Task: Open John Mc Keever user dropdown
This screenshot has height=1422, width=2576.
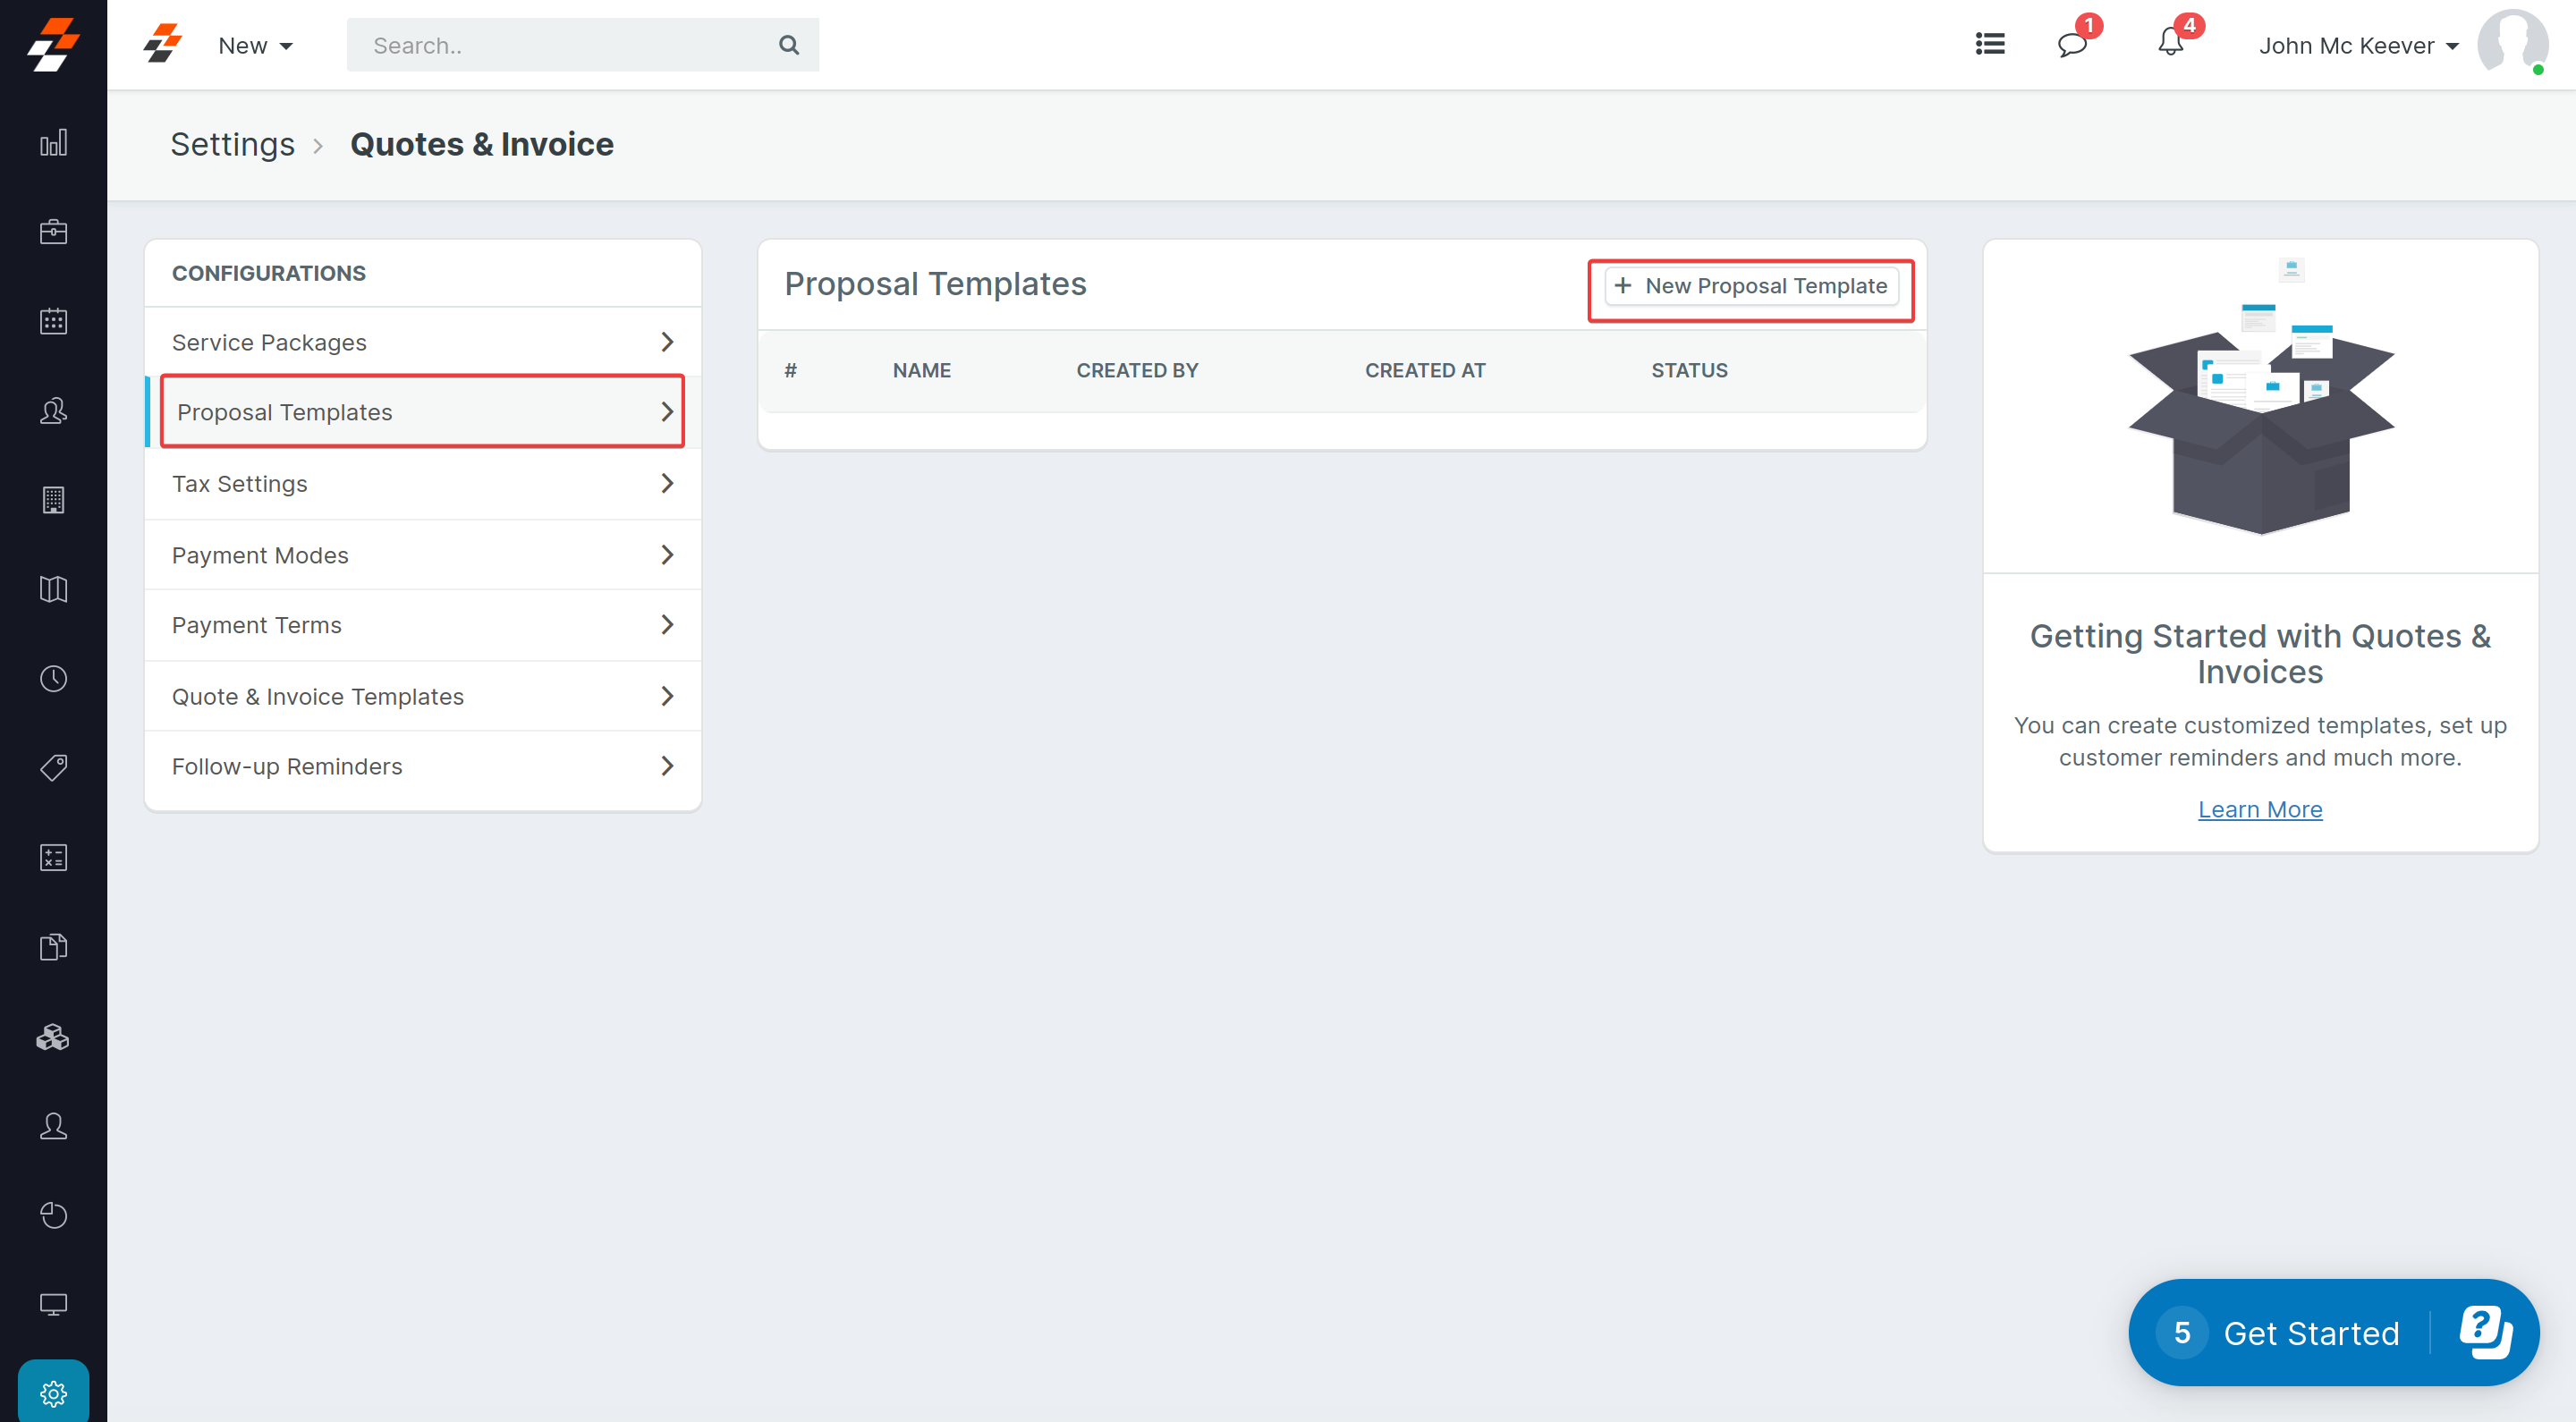Action: (x=2358, y=46)
